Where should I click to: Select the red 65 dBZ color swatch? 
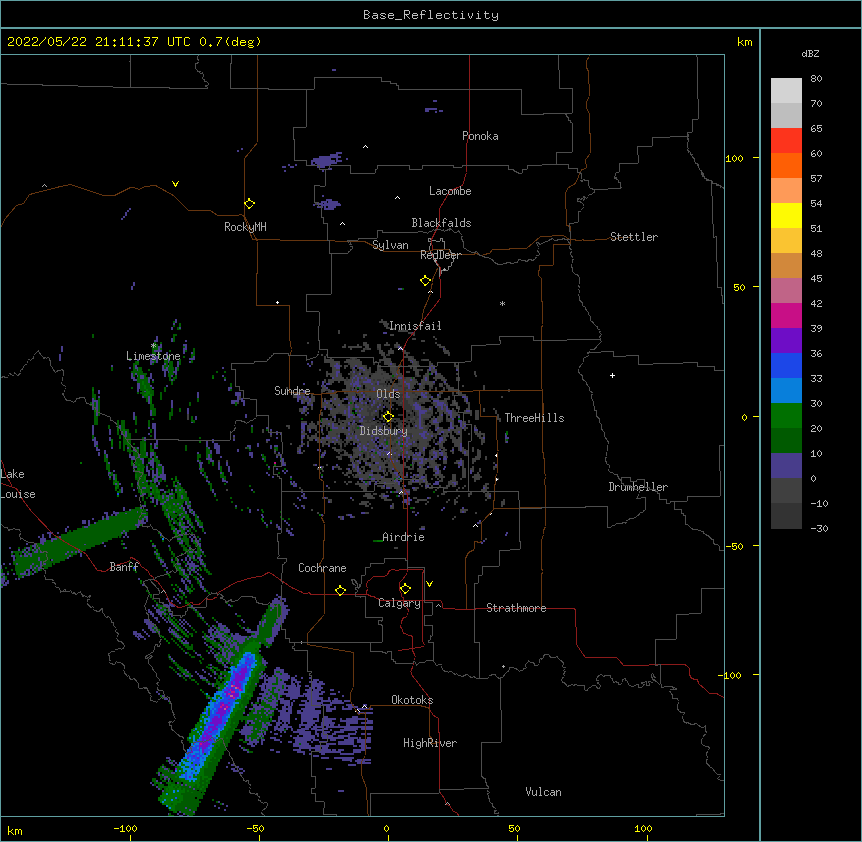pyautogui.click(x=786, y=140)
